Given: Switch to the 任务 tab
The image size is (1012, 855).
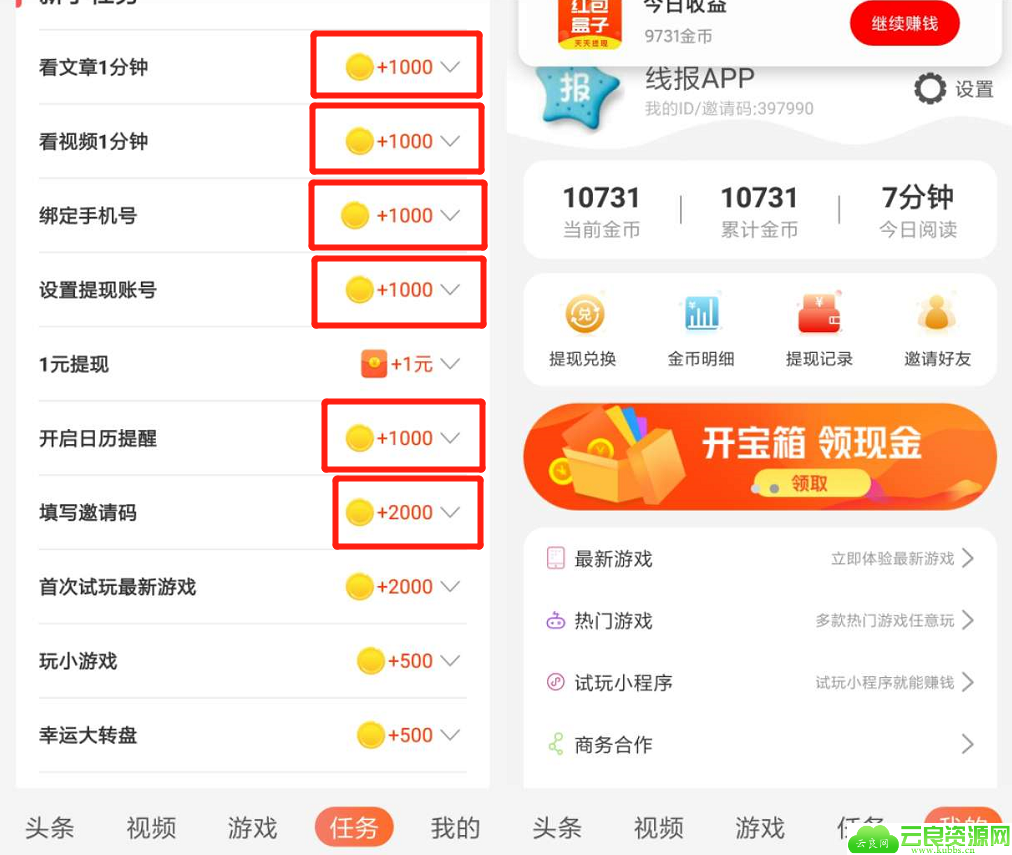Looking at the screenshot, I should (354, 827).
